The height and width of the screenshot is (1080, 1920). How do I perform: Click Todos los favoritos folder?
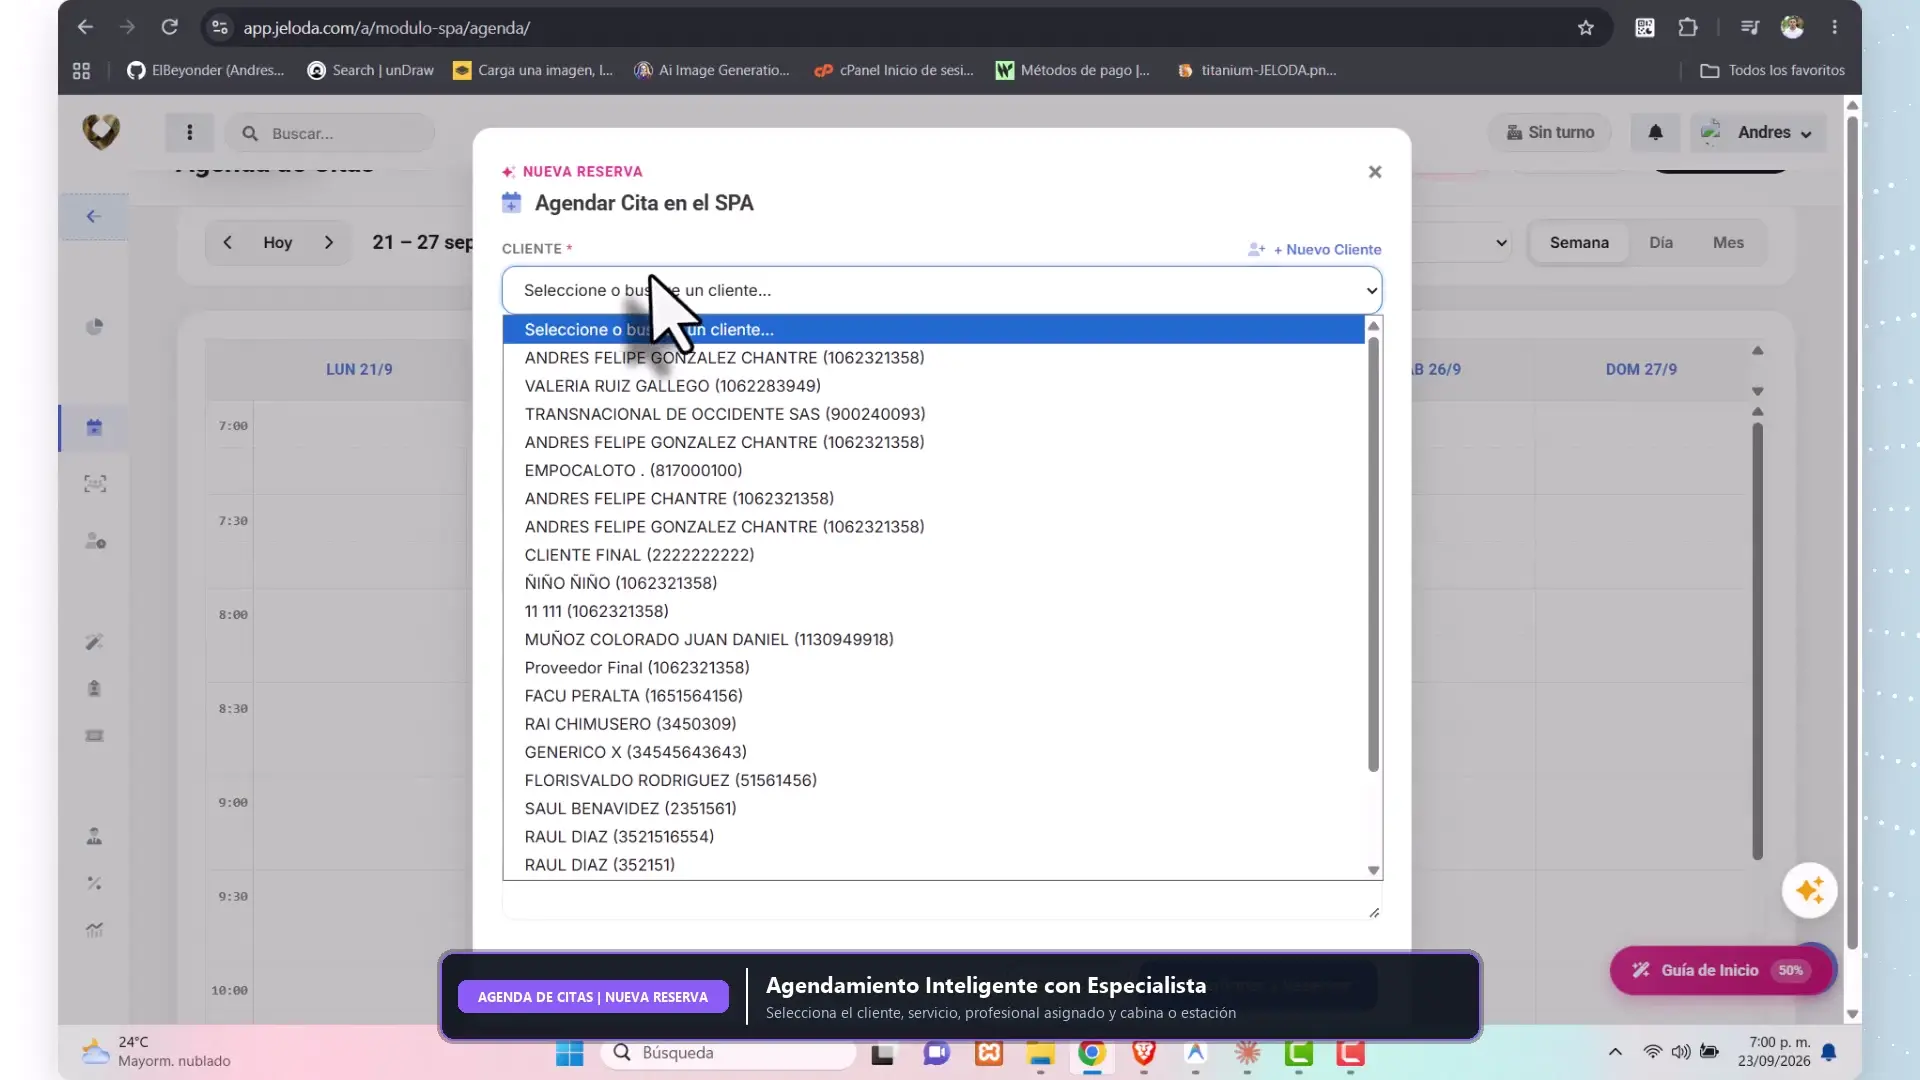click(x=1773, y=70)
